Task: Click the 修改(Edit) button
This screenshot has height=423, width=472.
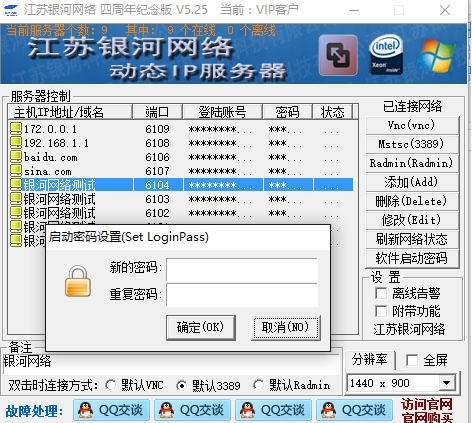Action: [412, 220]
